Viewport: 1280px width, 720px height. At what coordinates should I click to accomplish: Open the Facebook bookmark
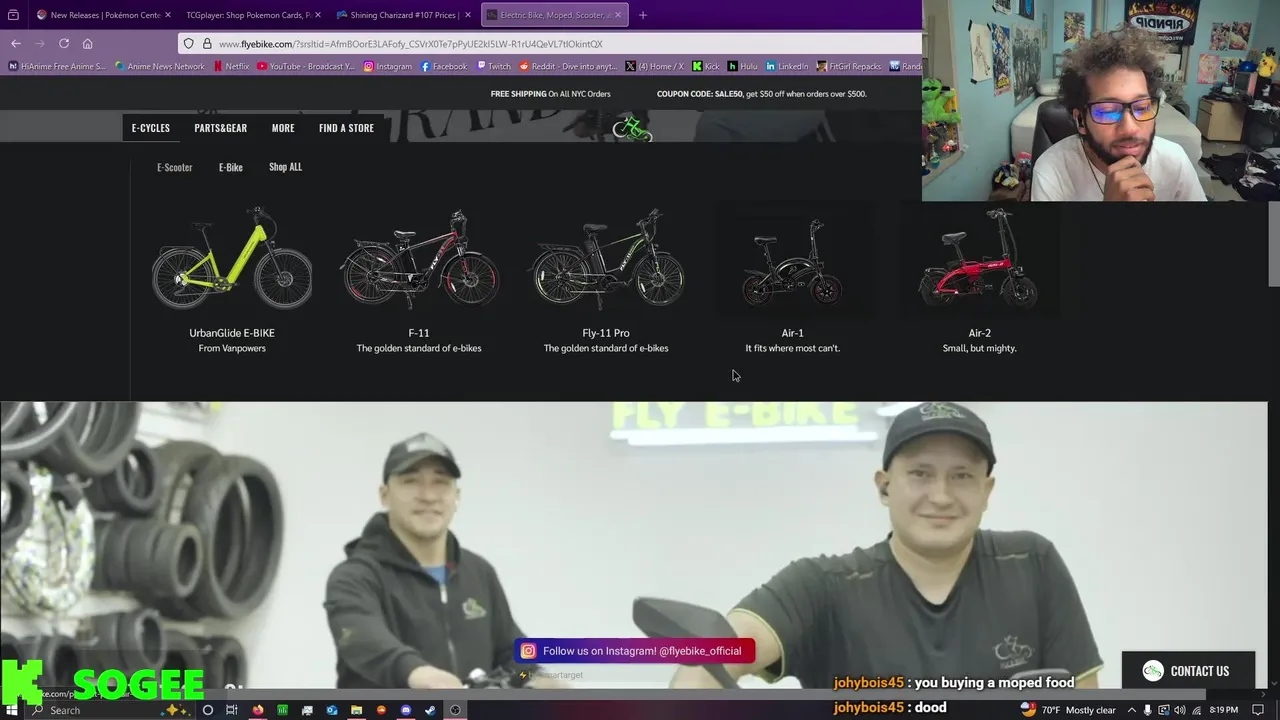pos(443,66)
